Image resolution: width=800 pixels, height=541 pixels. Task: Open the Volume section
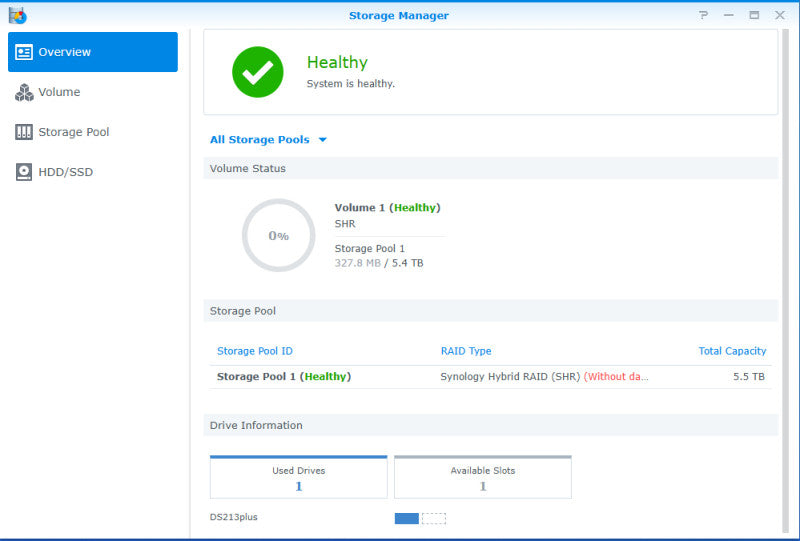click(93, 92)
